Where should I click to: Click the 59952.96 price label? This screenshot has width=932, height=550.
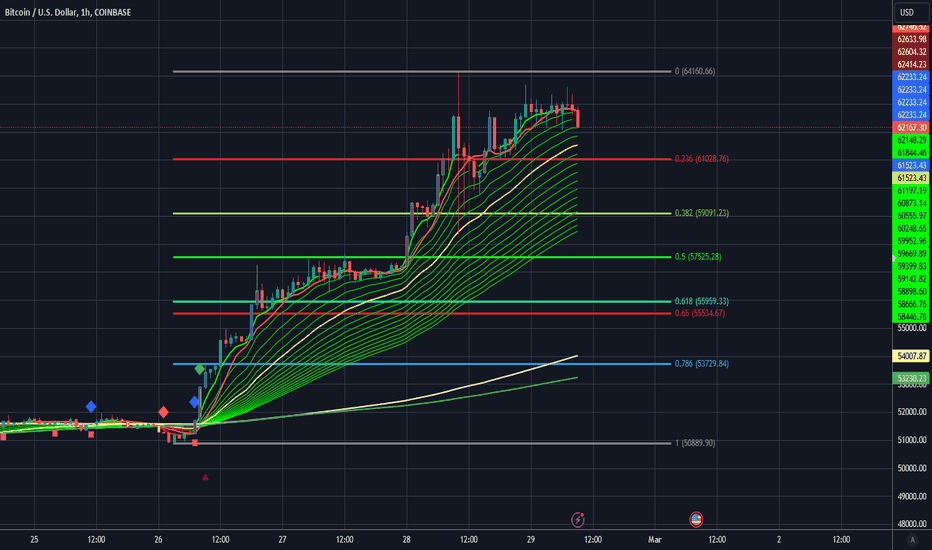[912, 241]
